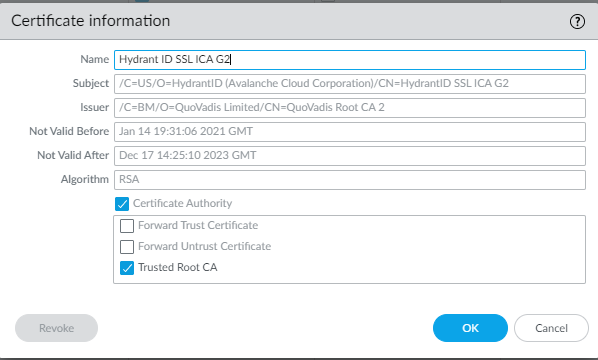Click the 'Forward Untrust Certificate' label text

pyautogui.click(x=204, y=246)
